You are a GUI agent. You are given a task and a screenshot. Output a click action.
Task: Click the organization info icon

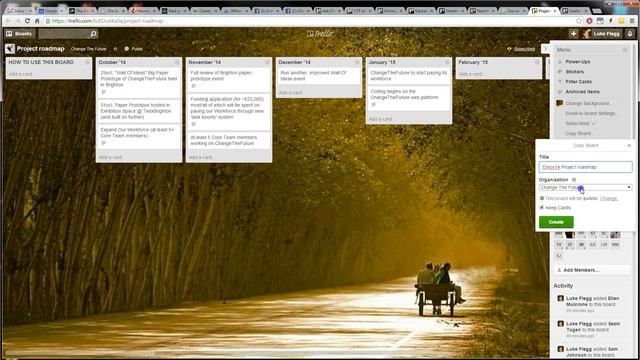pos(574,180)
